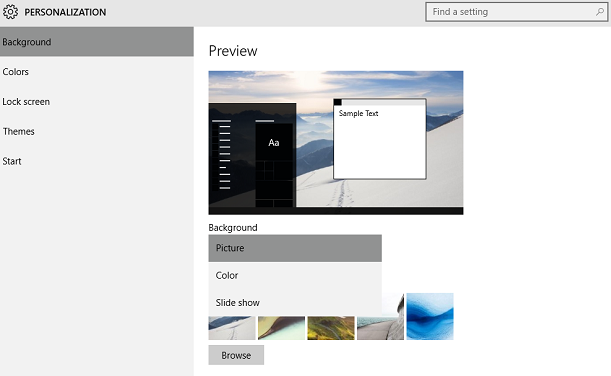This screenshot has width=611, height=376.
Task: Open the Start settings section
Action: point(97,161)
